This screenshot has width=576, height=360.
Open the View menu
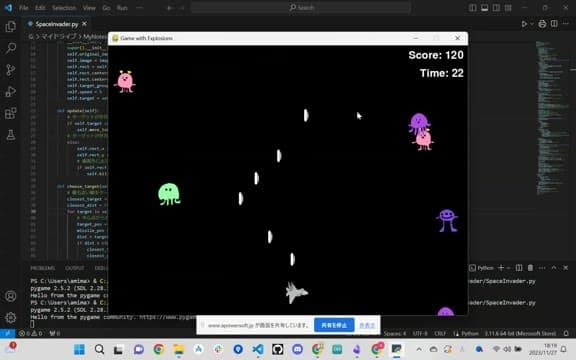(89, 8)
